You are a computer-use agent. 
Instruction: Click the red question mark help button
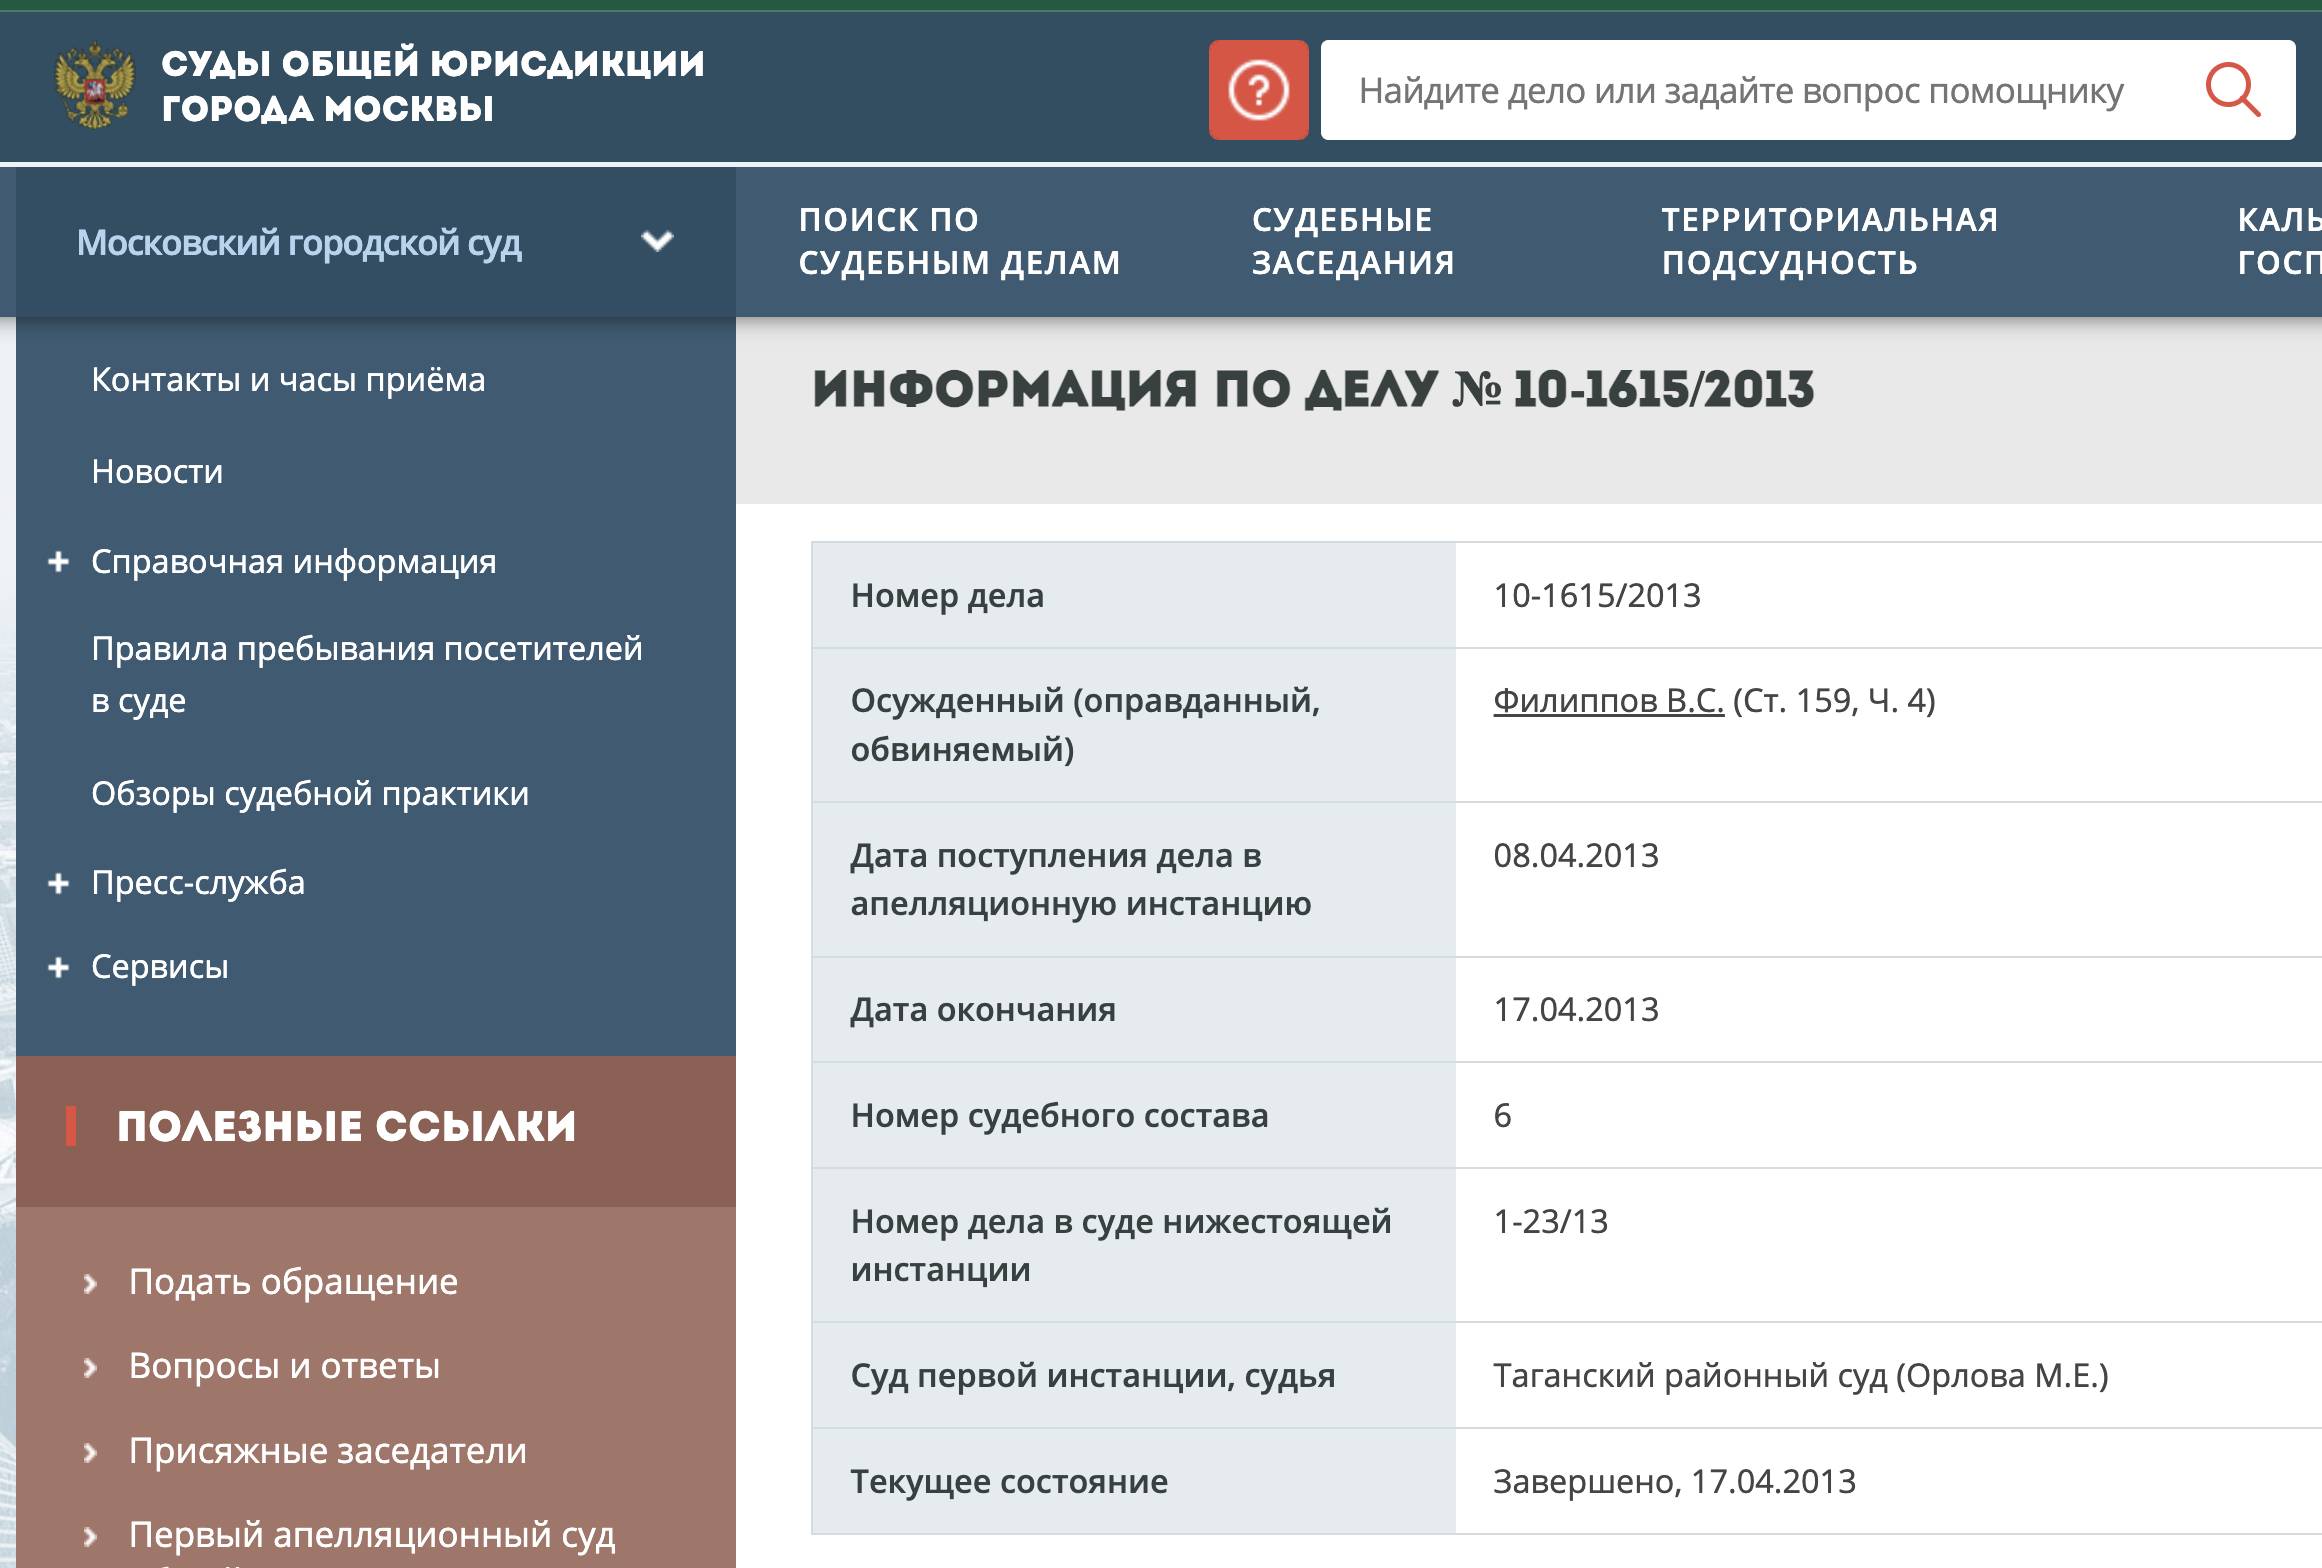[1258, 90]
